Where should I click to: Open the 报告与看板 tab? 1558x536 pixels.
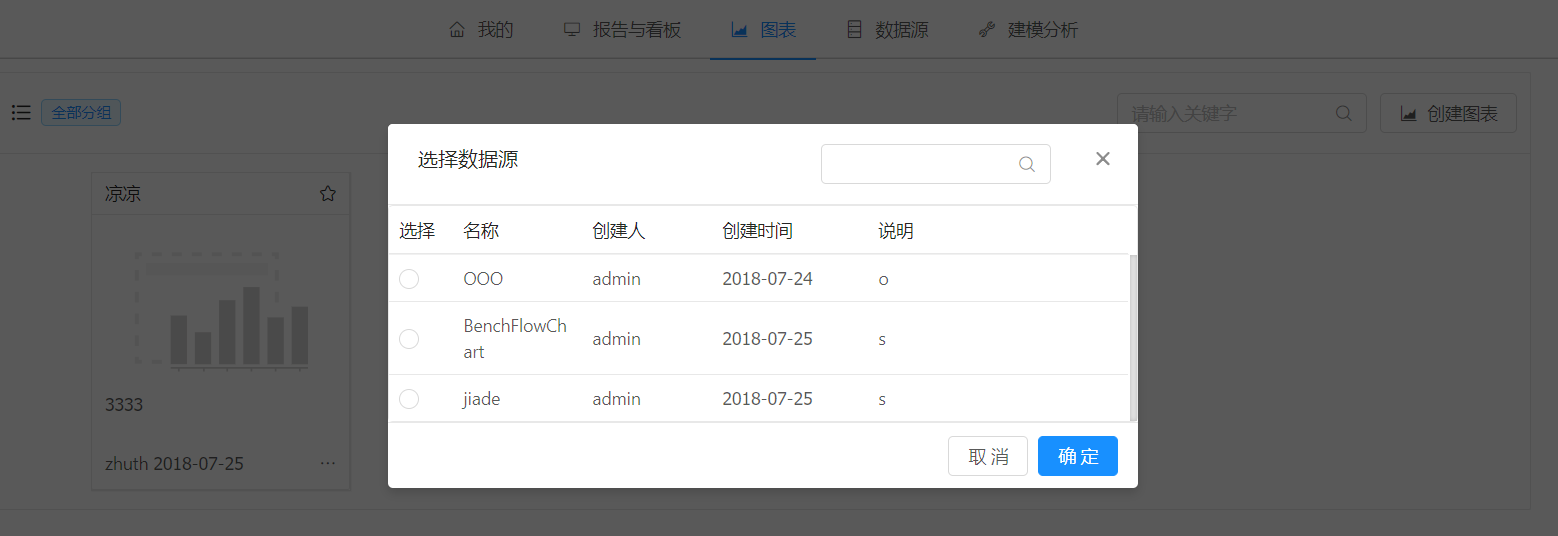tap(622, 30)
